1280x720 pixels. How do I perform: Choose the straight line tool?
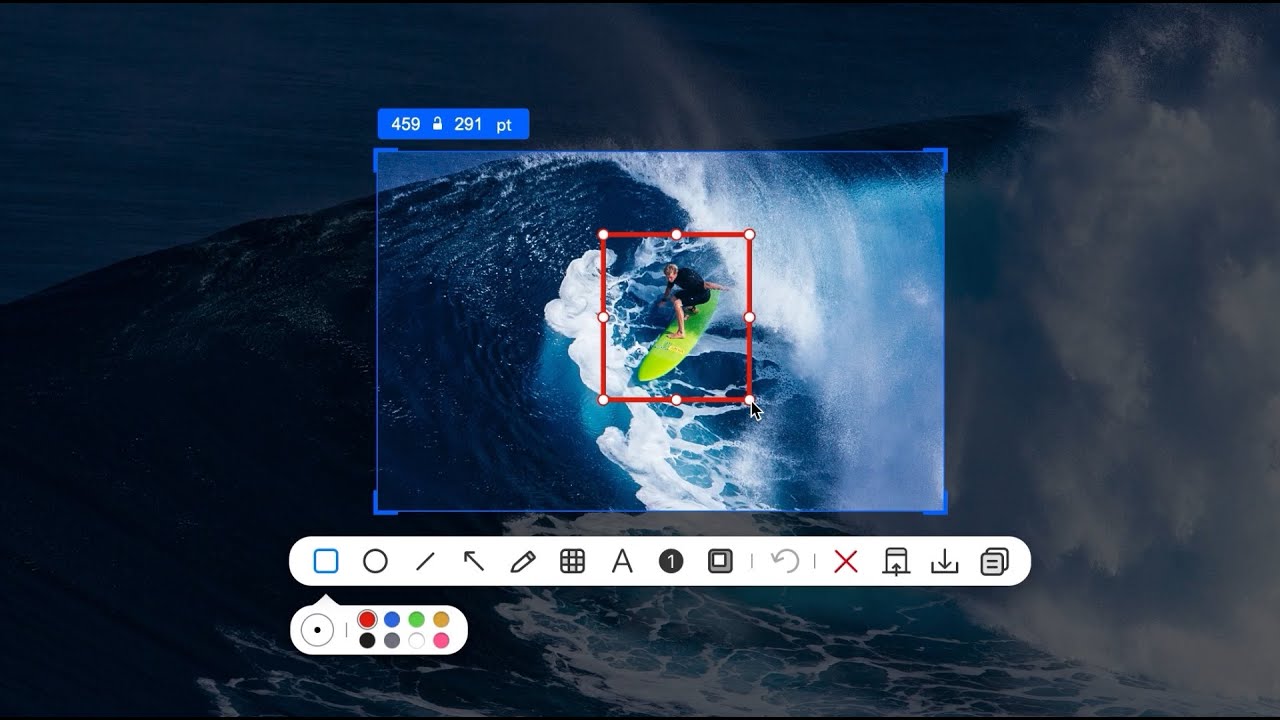point(425,562)
